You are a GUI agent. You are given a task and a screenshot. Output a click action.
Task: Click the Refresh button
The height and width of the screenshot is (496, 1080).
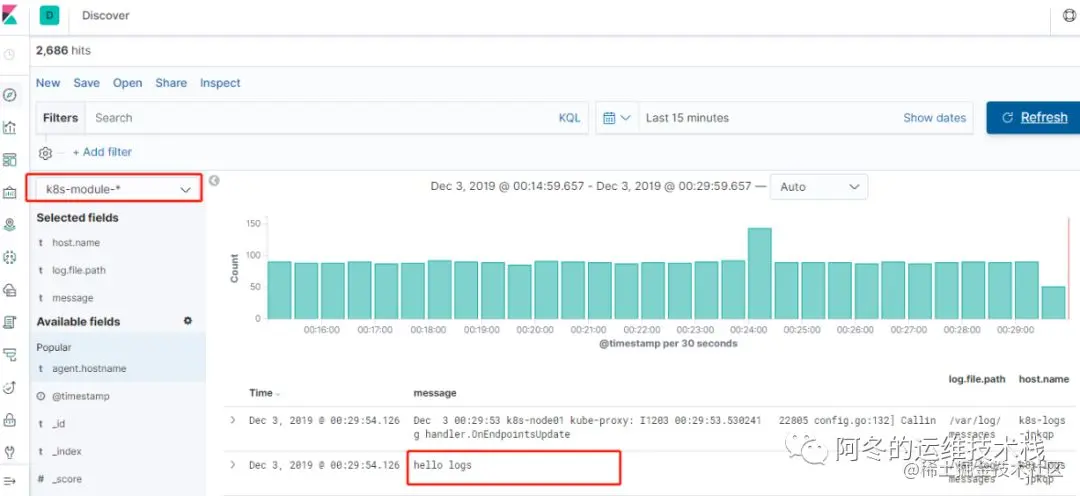[1033, 118]
